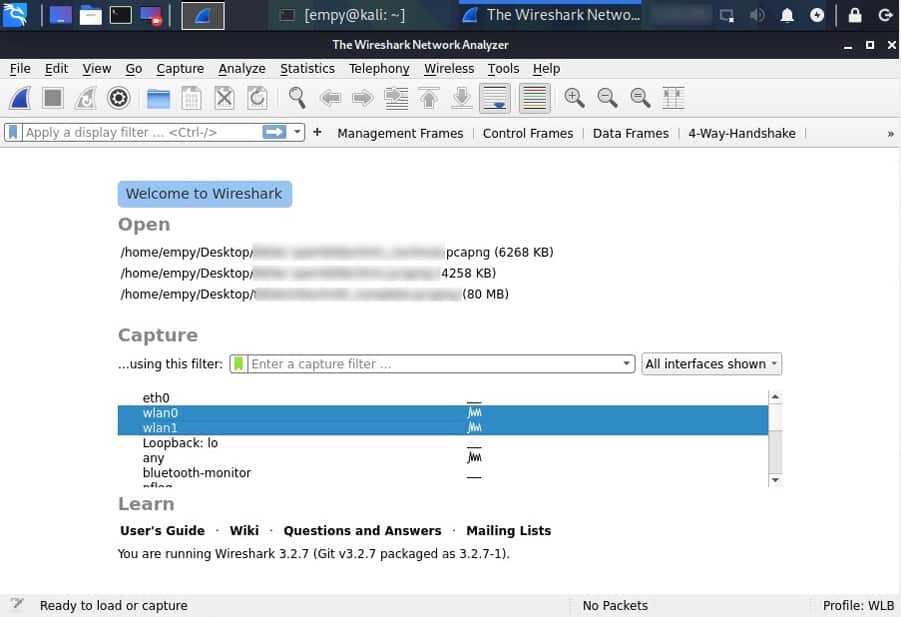This screenshot has width=901, height=617.
Task: Apply the Data Frames filter button
Action: [630, 133]
